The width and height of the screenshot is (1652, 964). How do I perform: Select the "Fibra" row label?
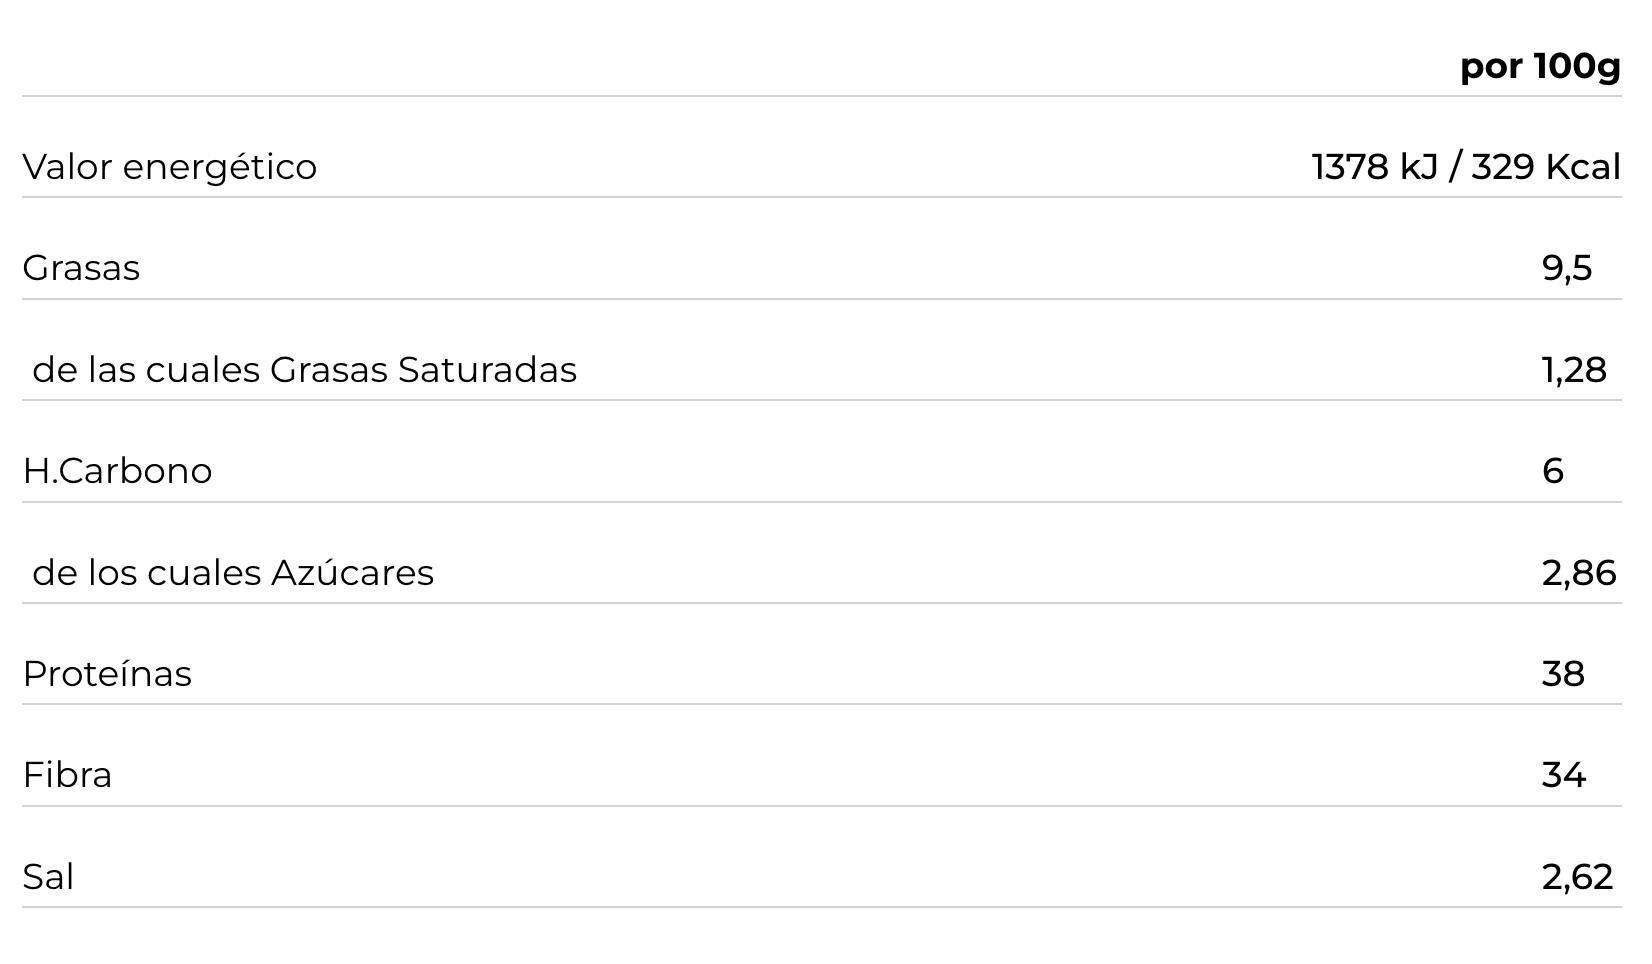[x=67, y=775]
